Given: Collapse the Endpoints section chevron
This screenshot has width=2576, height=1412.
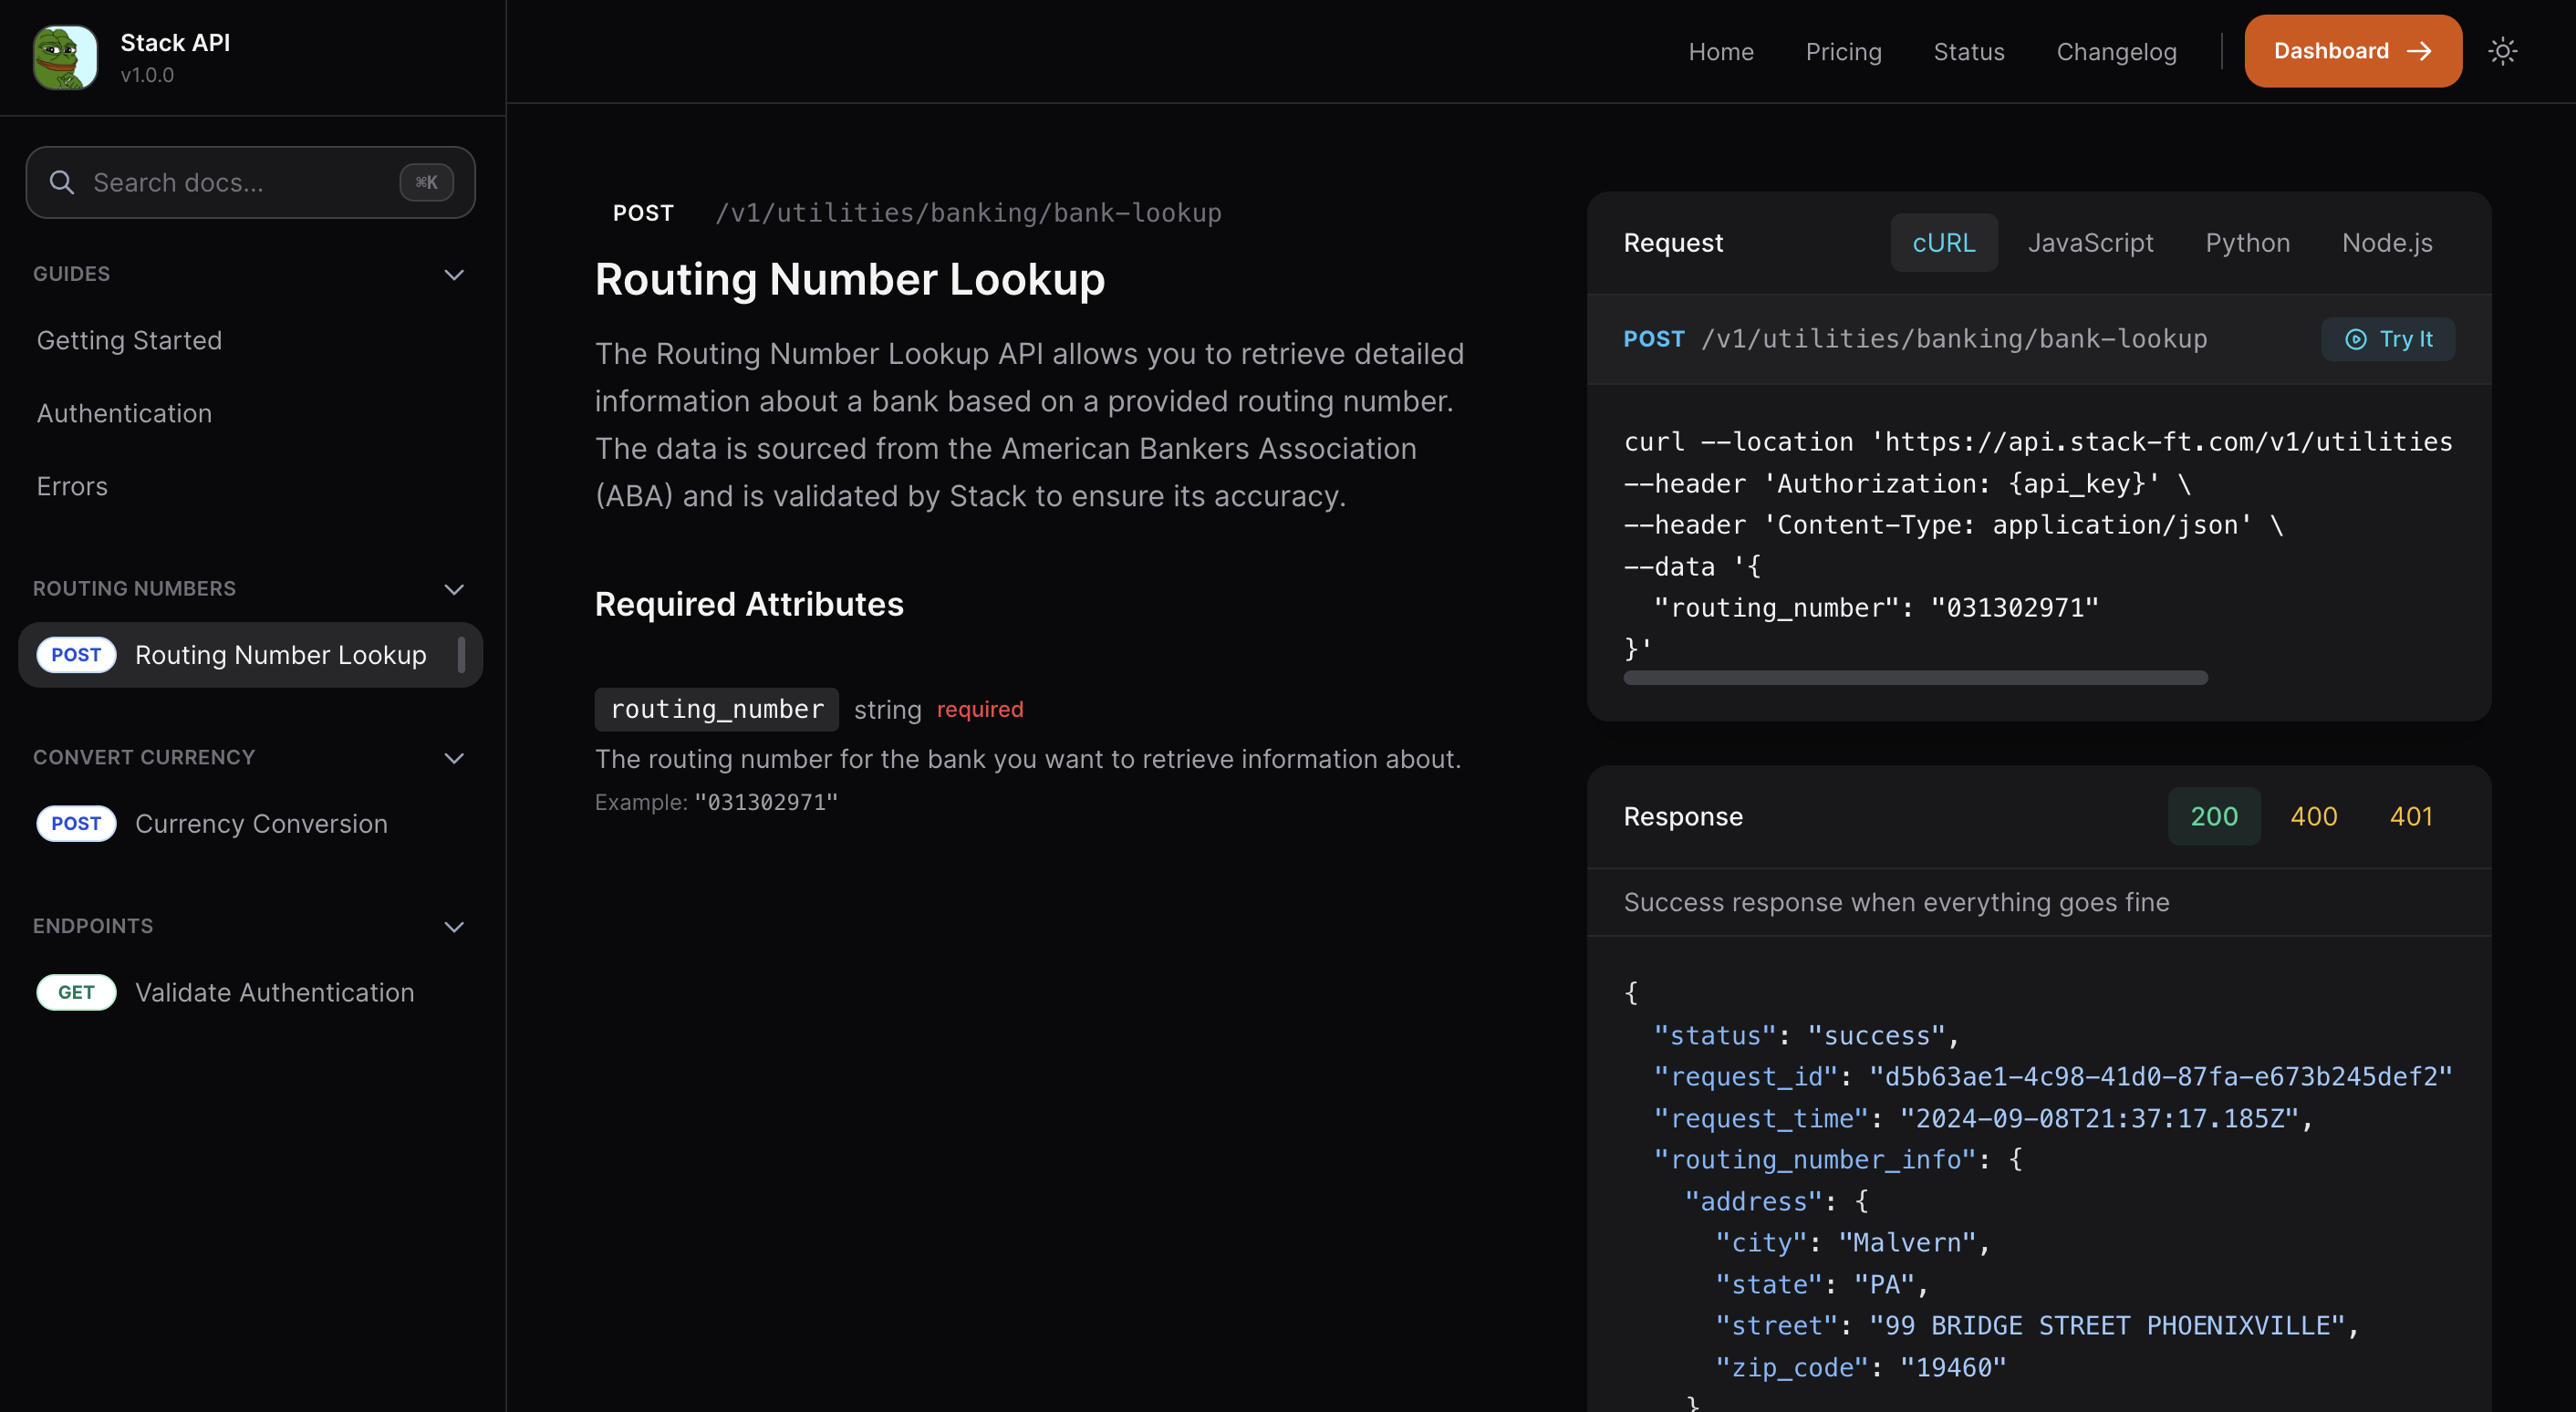Looking at the screenshot, I should tap(454, 926).
